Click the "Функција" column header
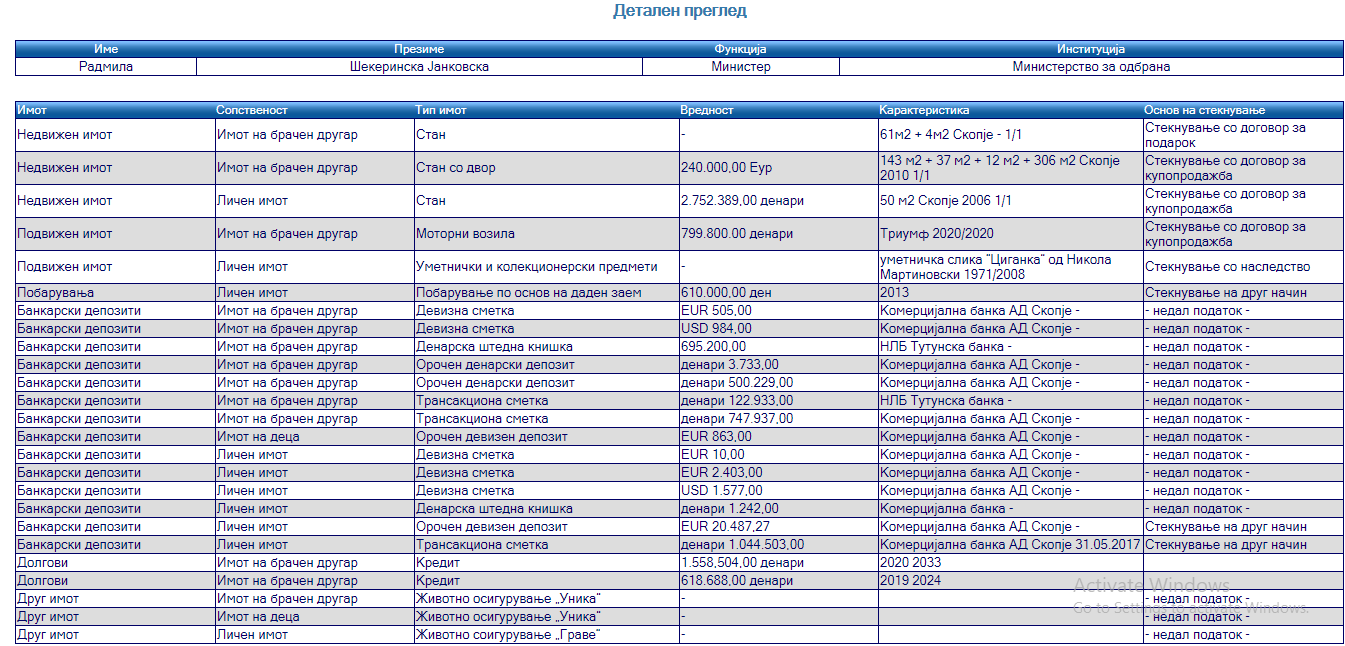This screenshot has width=1345, height=646. point(741,49)
